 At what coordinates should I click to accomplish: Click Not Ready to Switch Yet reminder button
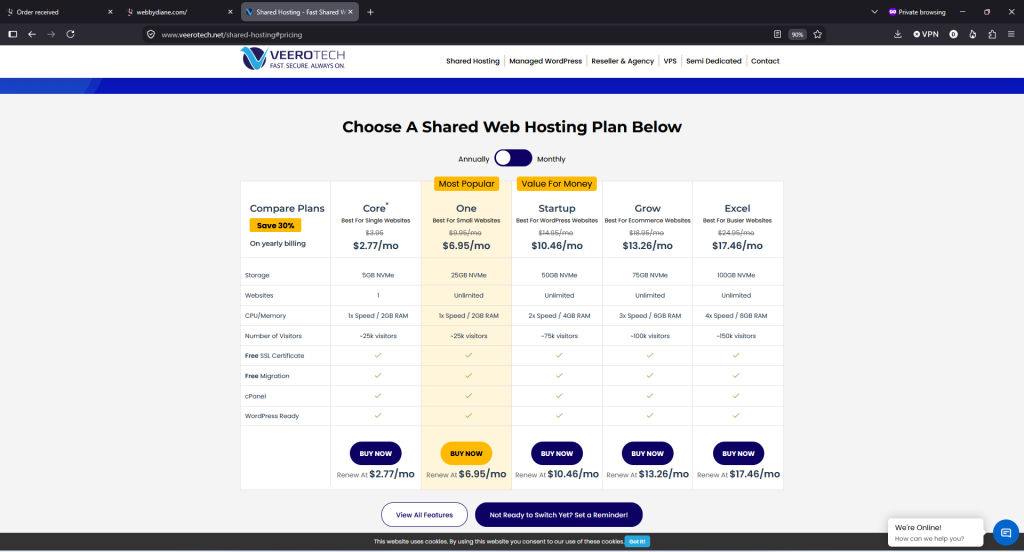(558, 515)
